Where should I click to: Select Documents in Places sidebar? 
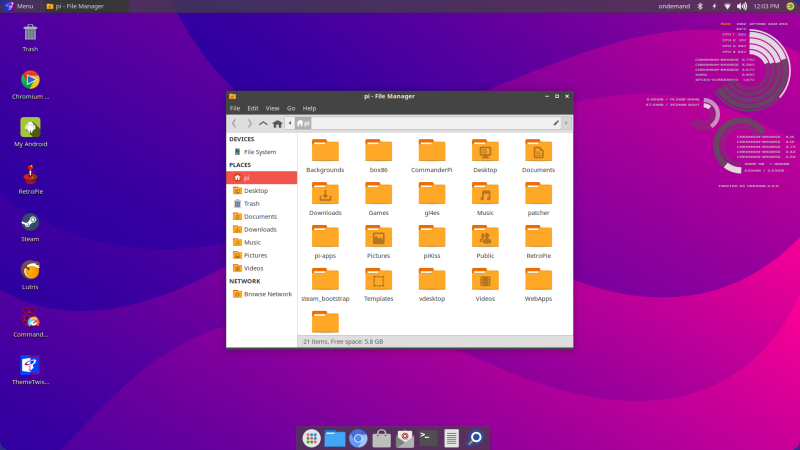point(261,216)
